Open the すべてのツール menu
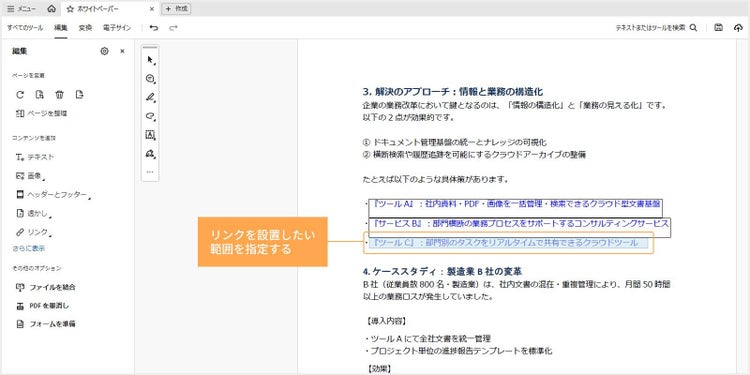Image resolution: width=750 pixels, height=375 pixels. pyautogui.click(x=25, y=28)
